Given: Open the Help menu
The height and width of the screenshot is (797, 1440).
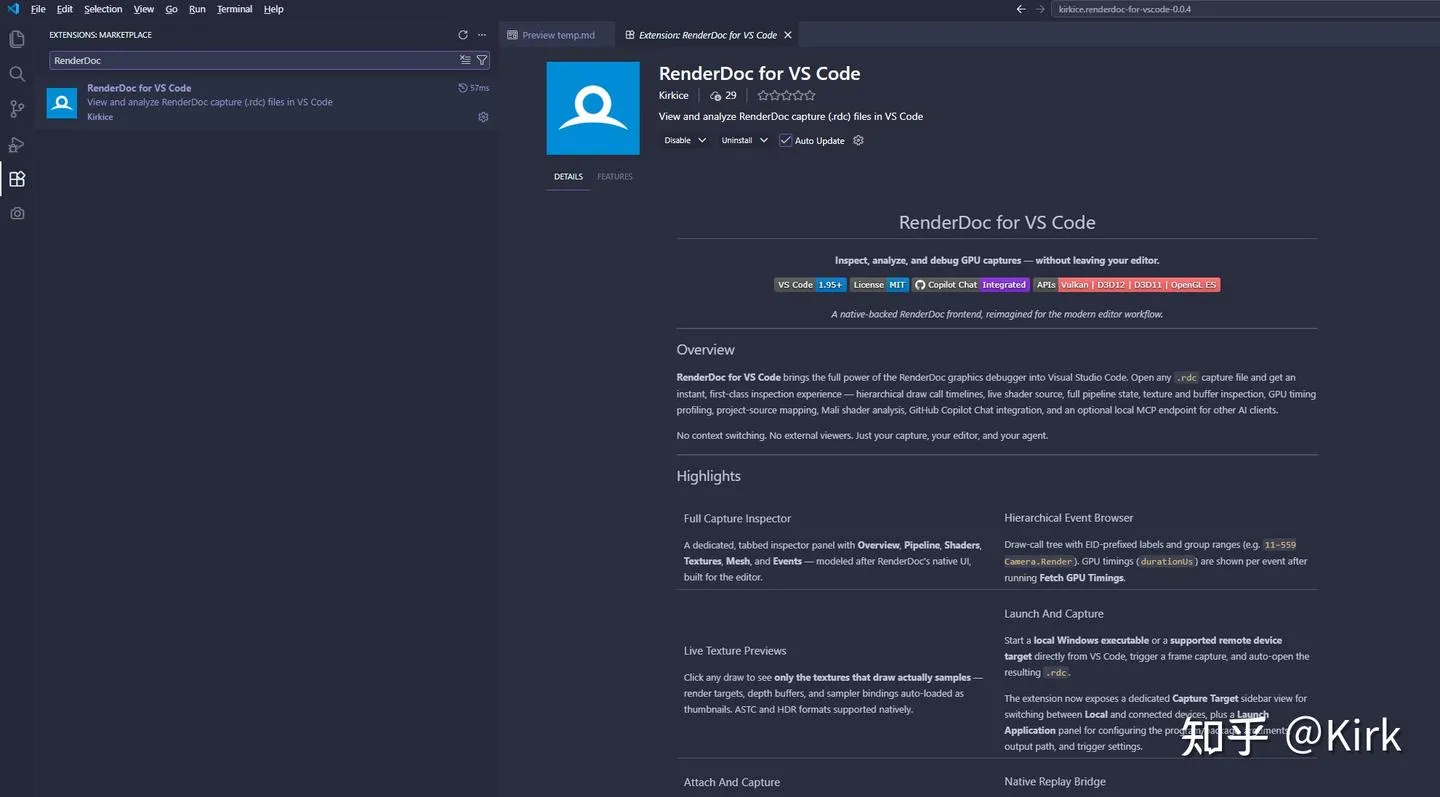Looking at the screenshot, I should (274, 9).
